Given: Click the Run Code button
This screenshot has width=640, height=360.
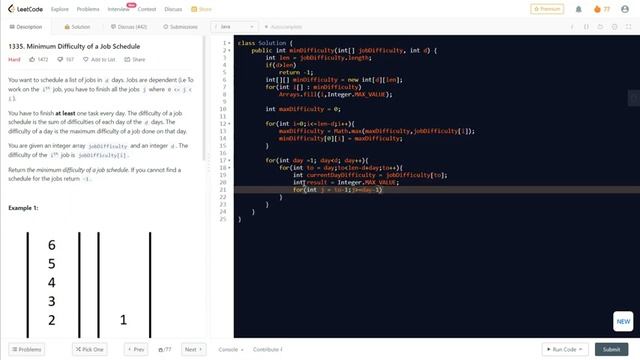Looking at the screenshot, I should click(x=565, y=349).
